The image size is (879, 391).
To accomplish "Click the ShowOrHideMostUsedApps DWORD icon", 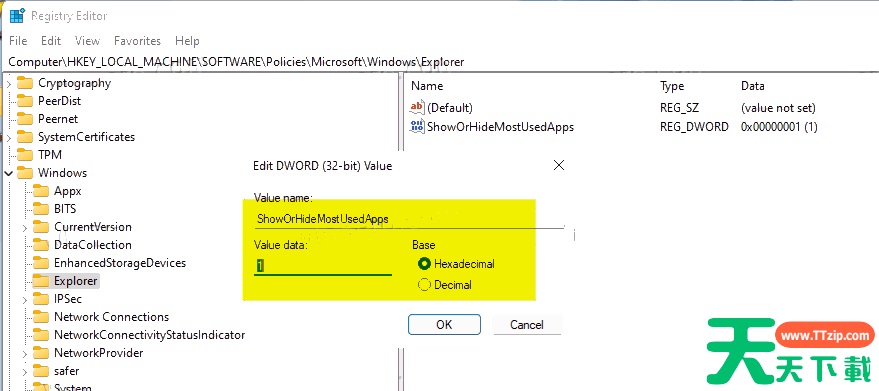I will coord(417,127).
